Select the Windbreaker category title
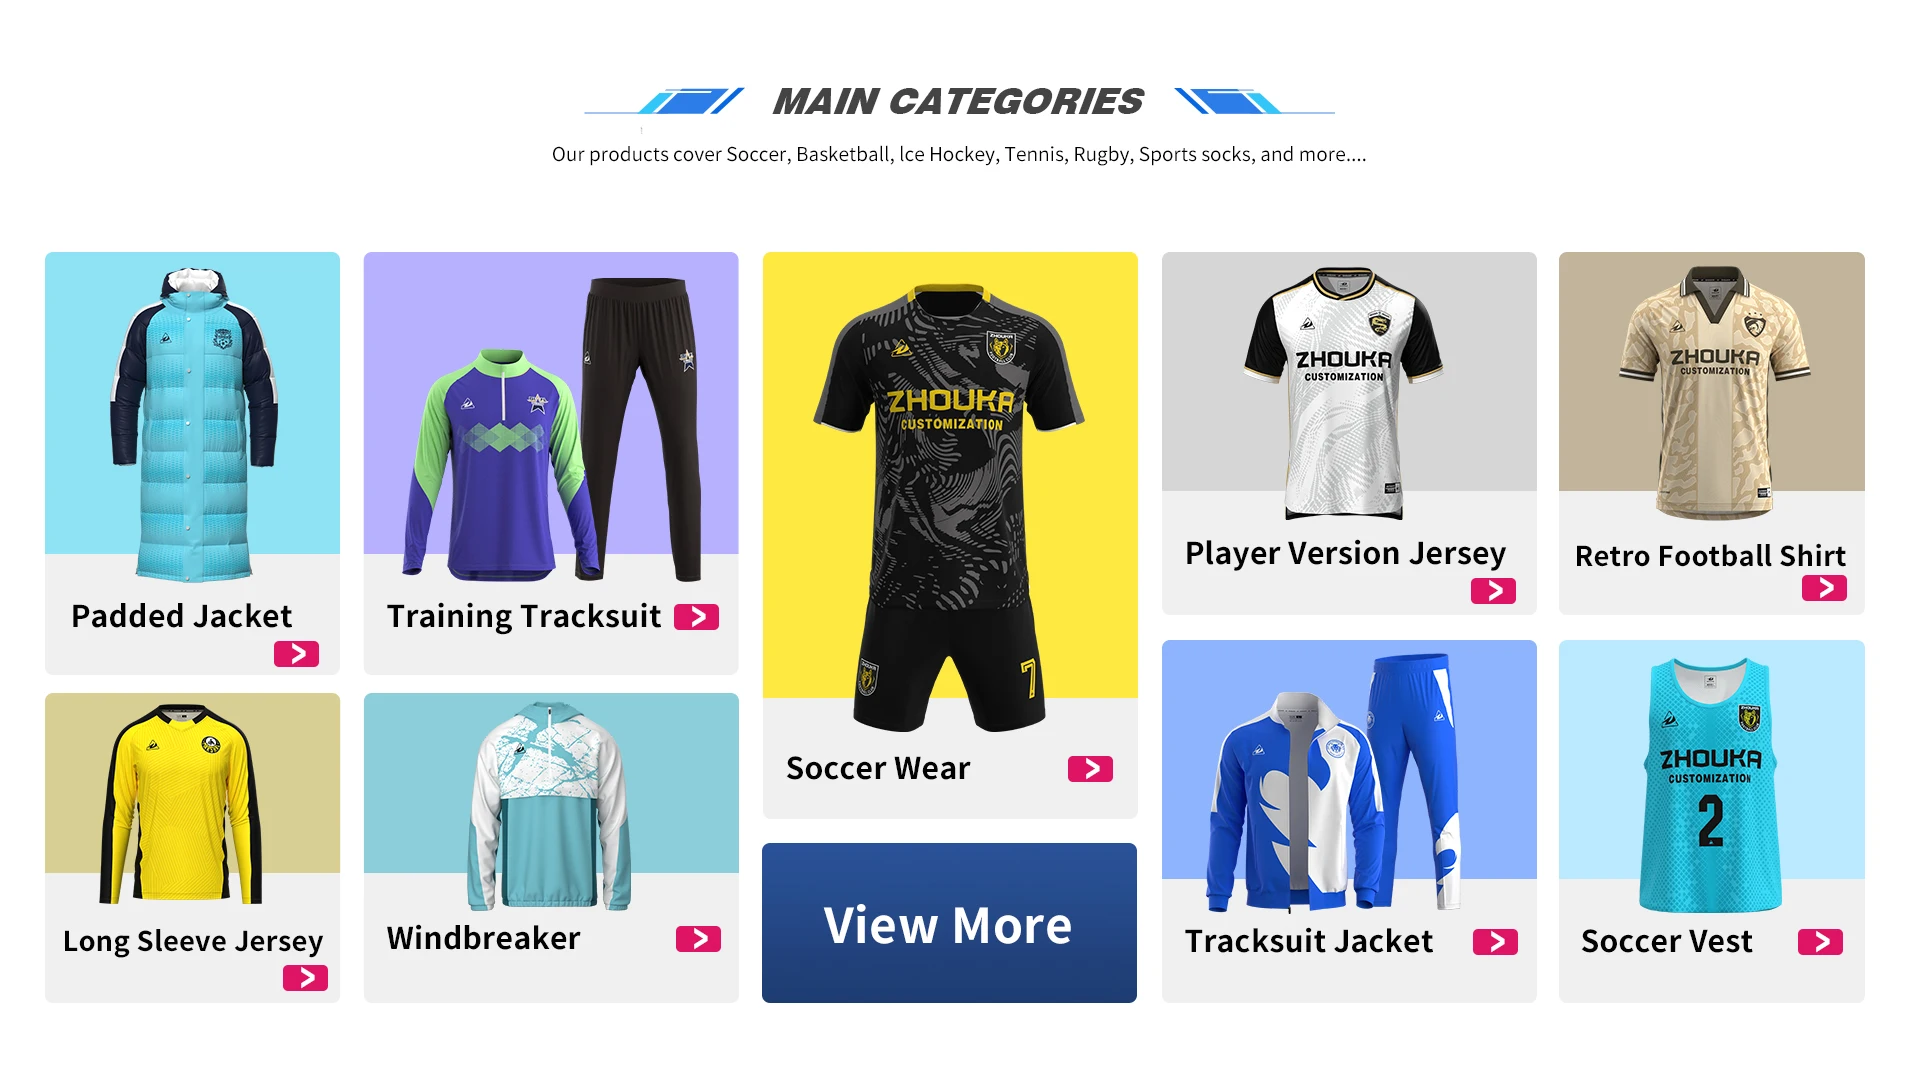Screen dimensions: 1920x1078 click(x=483, y=938)
